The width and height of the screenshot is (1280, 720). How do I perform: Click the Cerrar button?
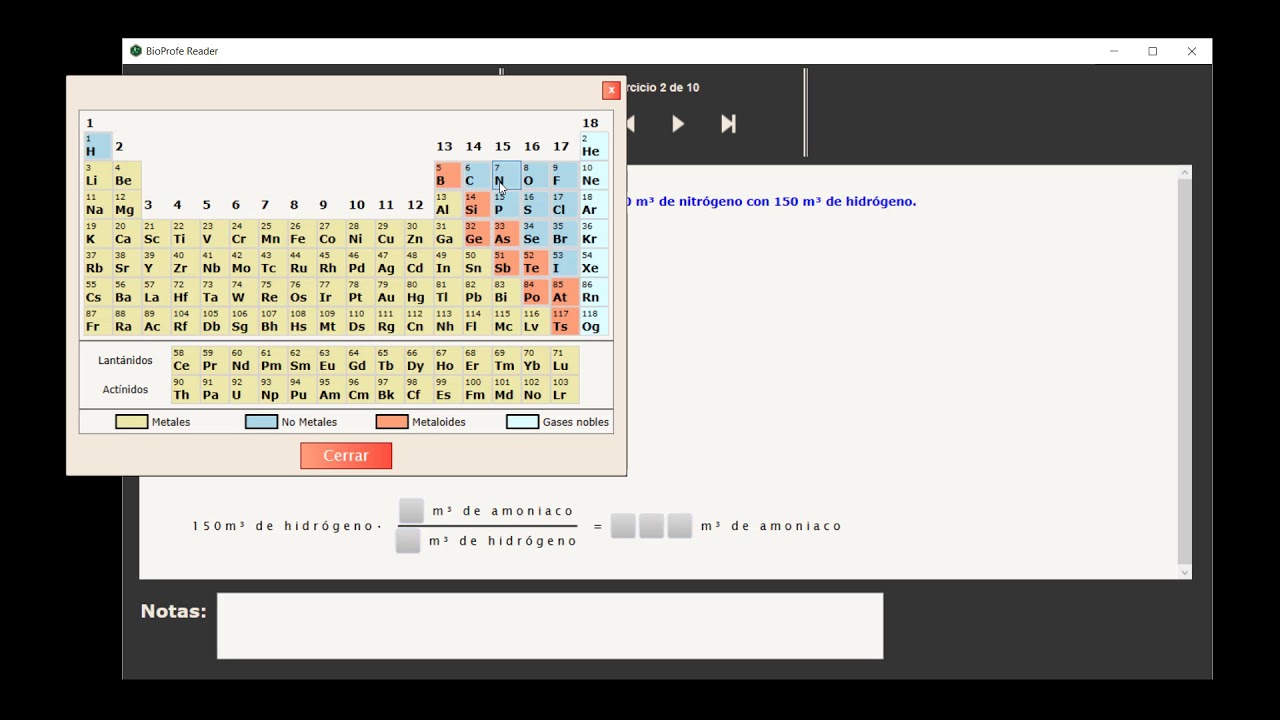346,455
